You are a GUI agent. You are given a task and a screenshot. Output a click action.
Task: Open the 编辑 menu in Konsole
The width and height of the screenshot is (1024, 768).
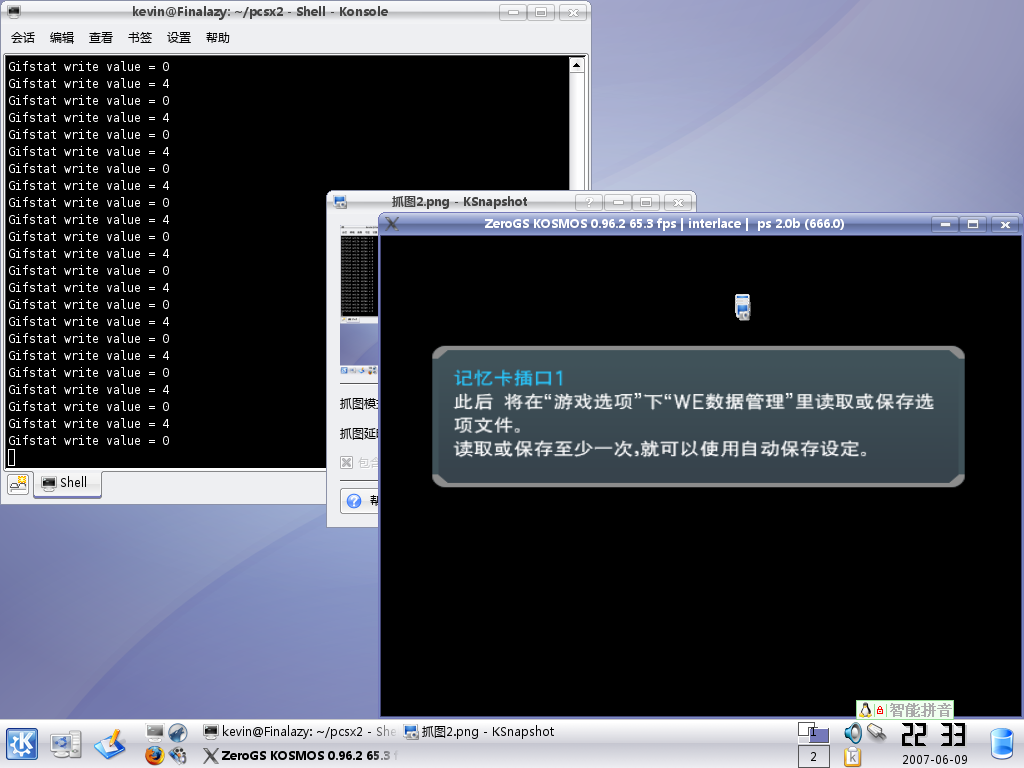62,38
